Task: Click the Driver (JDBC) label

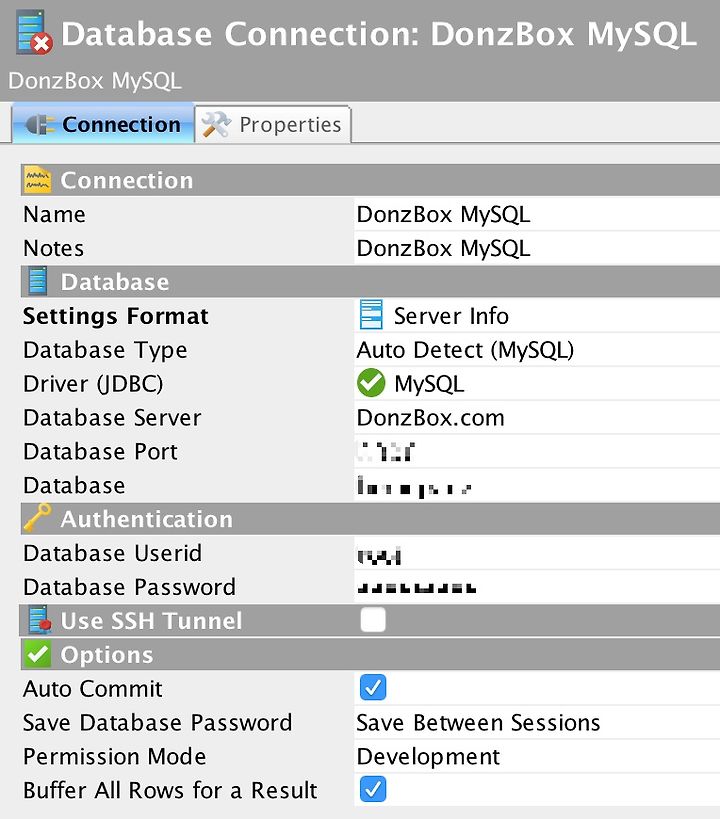Action: tap(93, 384)
